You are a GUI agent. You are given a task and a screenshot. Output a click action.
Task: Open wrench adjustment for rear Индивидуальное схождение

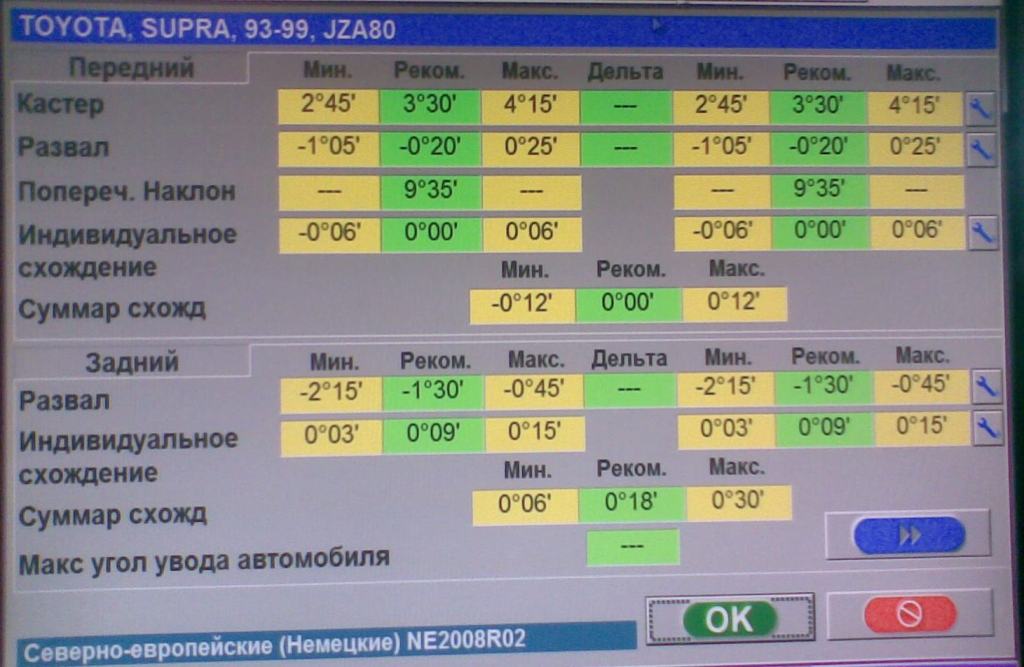click(986, 429)
